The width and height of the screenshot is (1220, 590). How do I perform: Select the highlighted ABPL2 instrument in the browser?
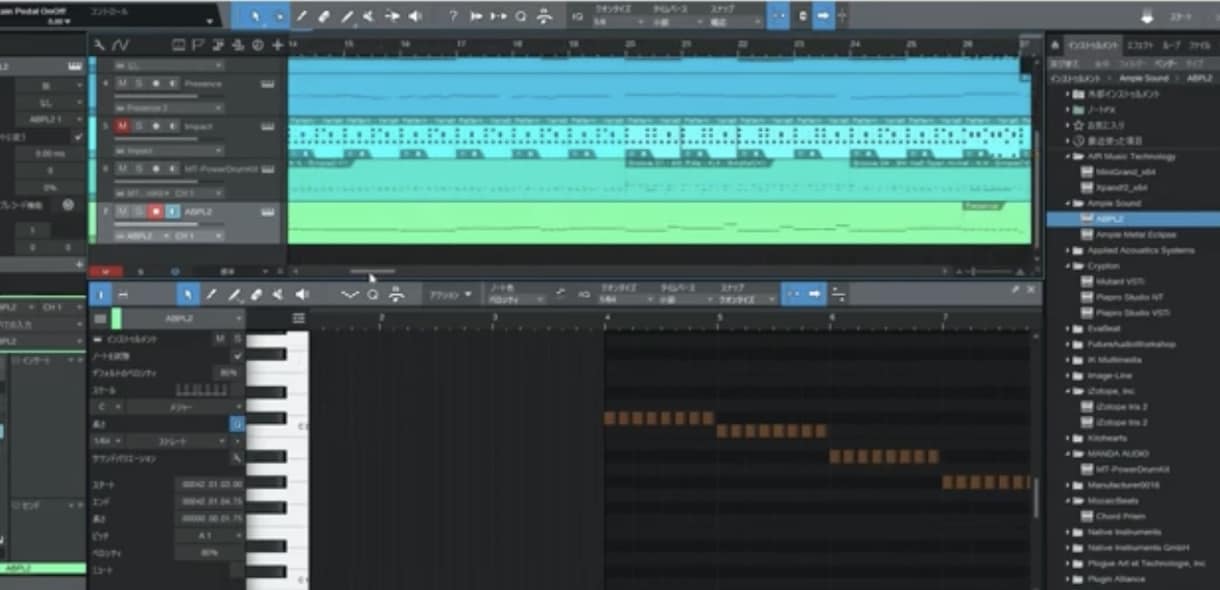point(1133,218)
